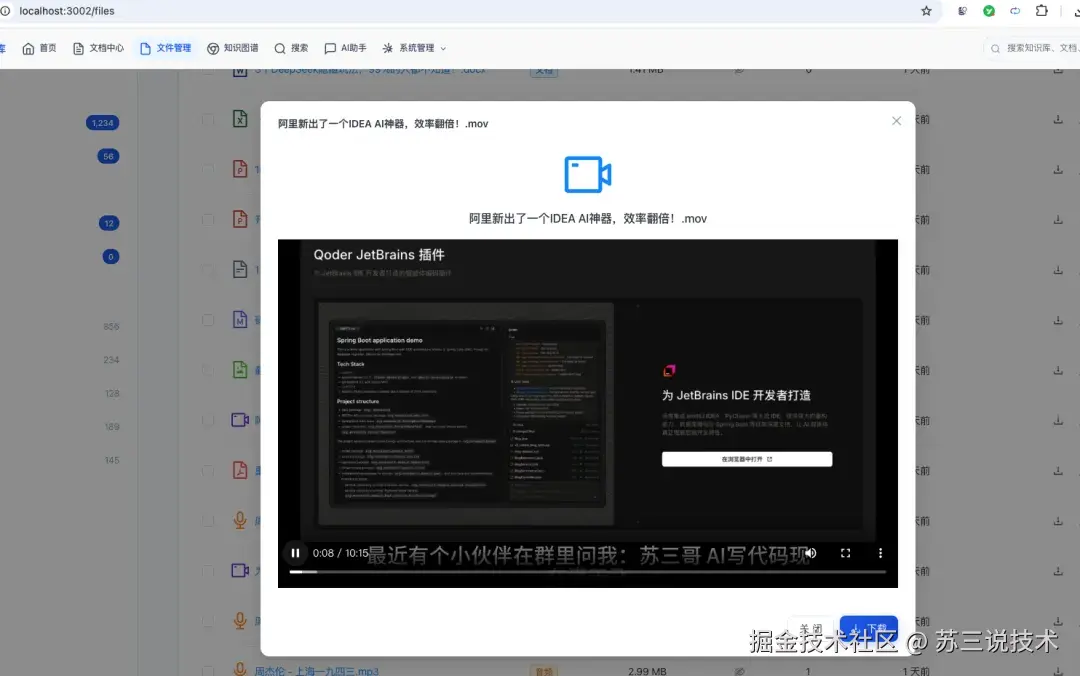
Task: Click the sidebar count 856
Action: [111, 326]
